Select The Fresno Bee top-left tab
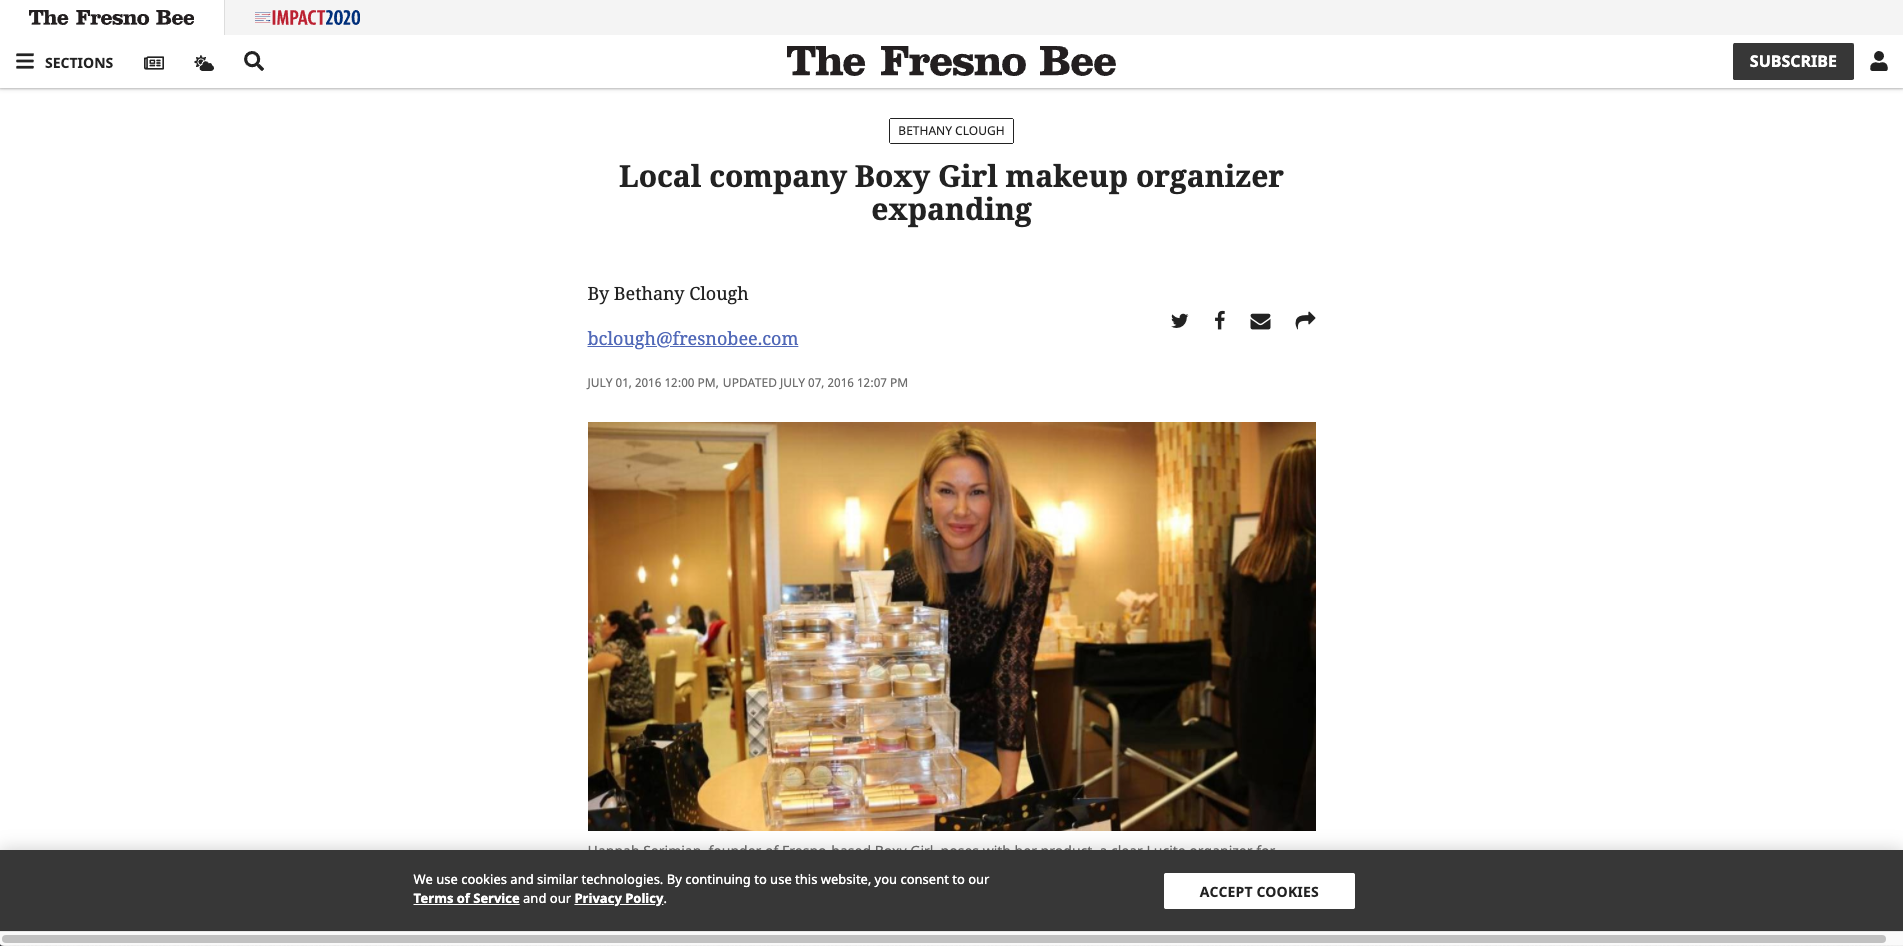Viewport: 1903px width, 946px height. pyautogui.click(x=112, y=17)
